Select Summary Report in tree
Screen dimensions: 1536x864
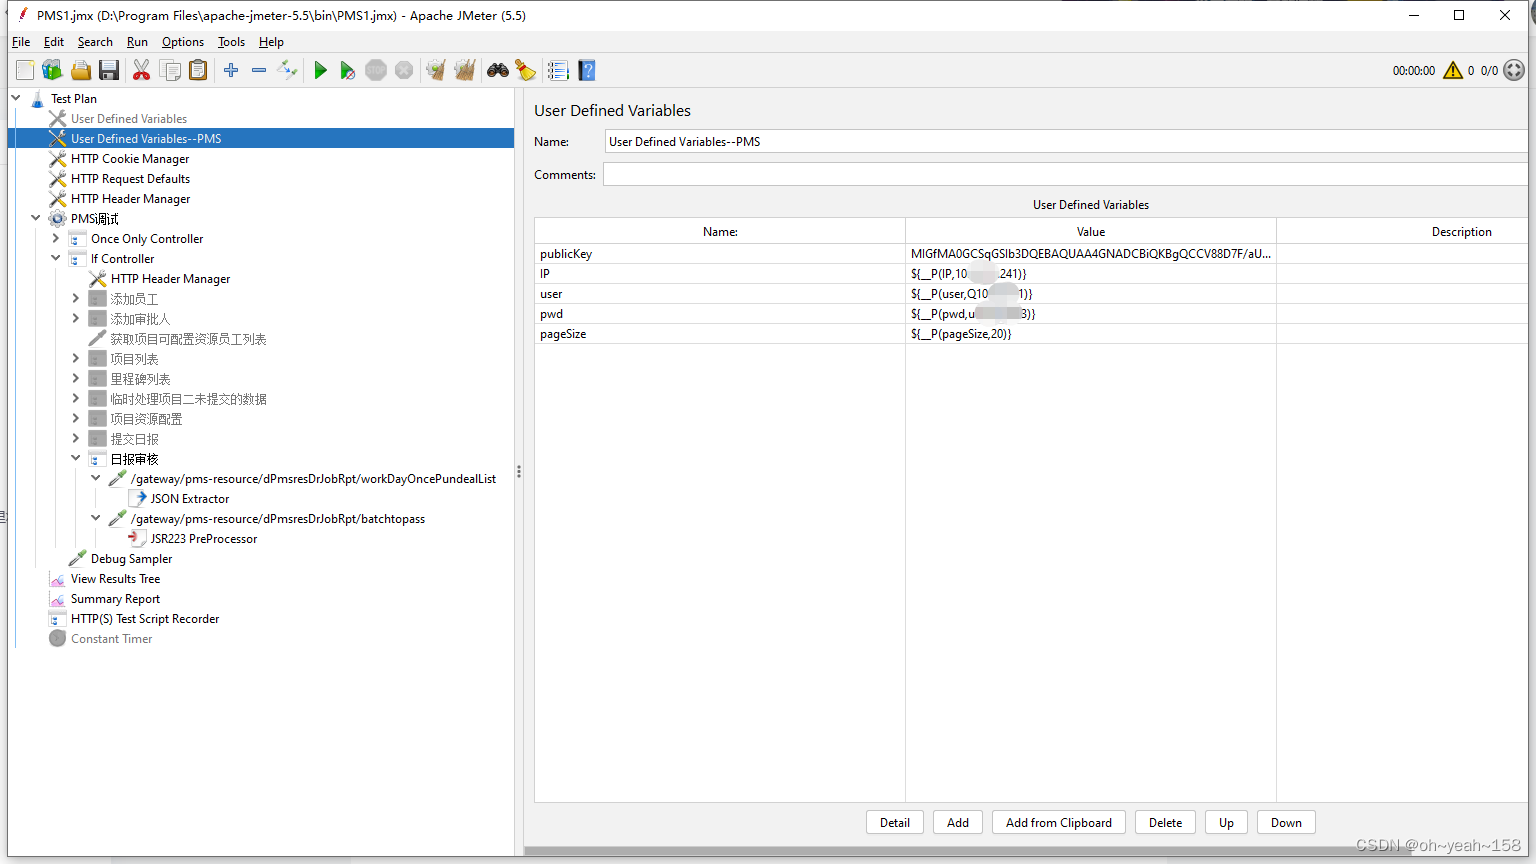coord(115,598)
